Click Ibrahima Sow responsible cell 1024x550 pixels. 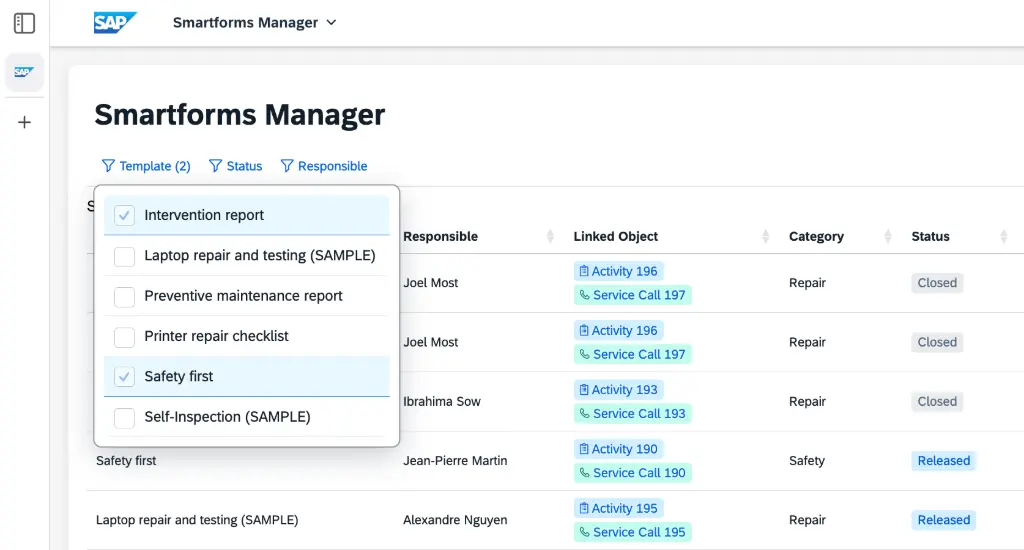[441, 402]
